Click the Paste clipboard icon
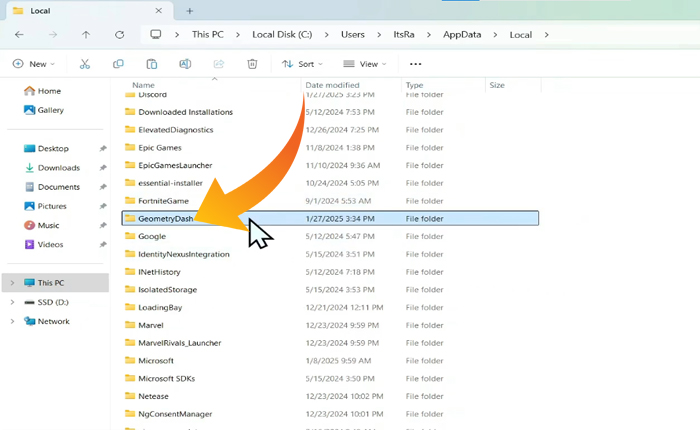Screen dimensions: 700x430 tap(151, 64)
